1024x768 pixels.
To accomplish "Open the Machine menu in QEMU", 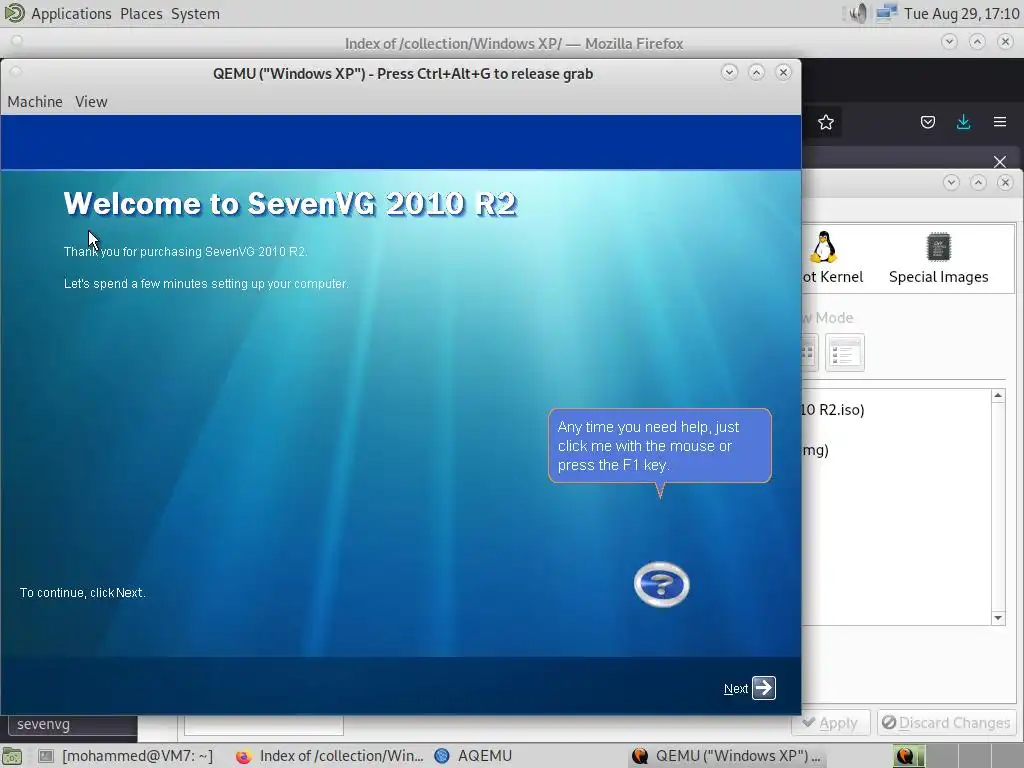I will tap(35, 102).
